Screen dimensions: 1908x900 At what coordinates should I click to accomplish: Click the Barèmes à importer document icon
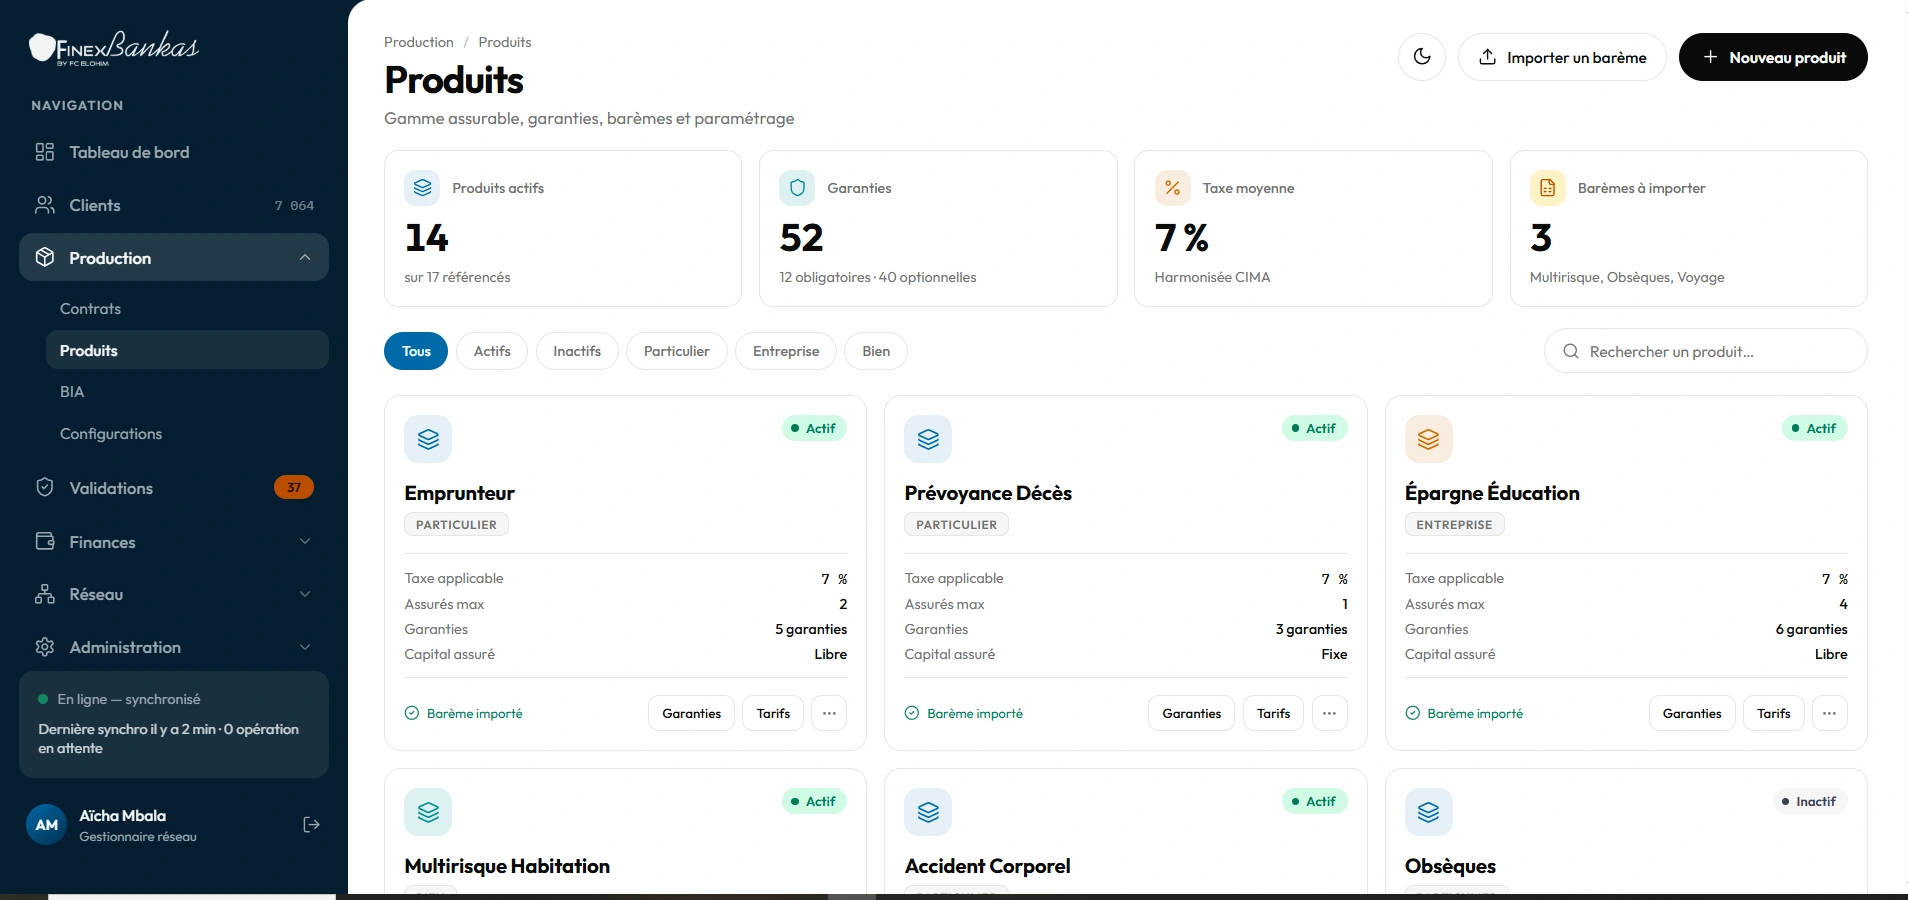(1547, 188)
